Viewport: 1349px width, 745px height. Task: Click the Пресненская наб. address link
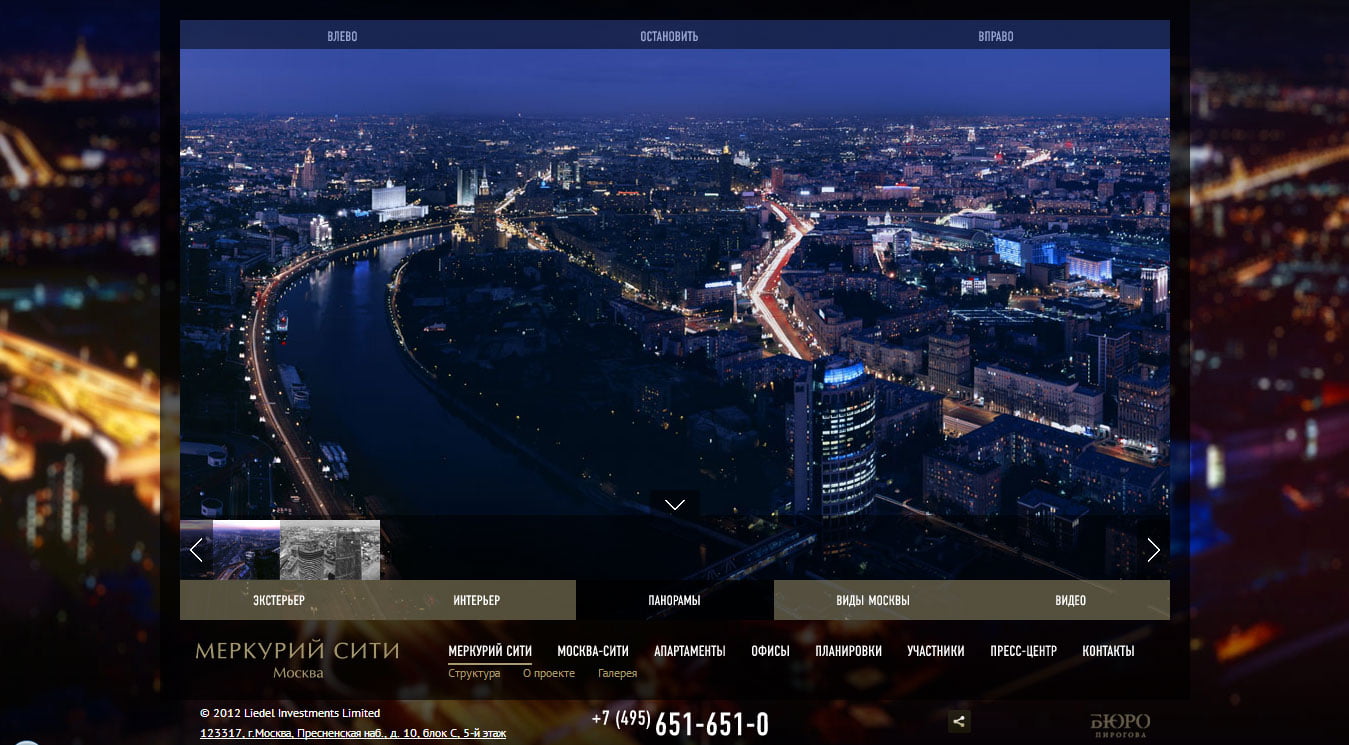point(352,733)
